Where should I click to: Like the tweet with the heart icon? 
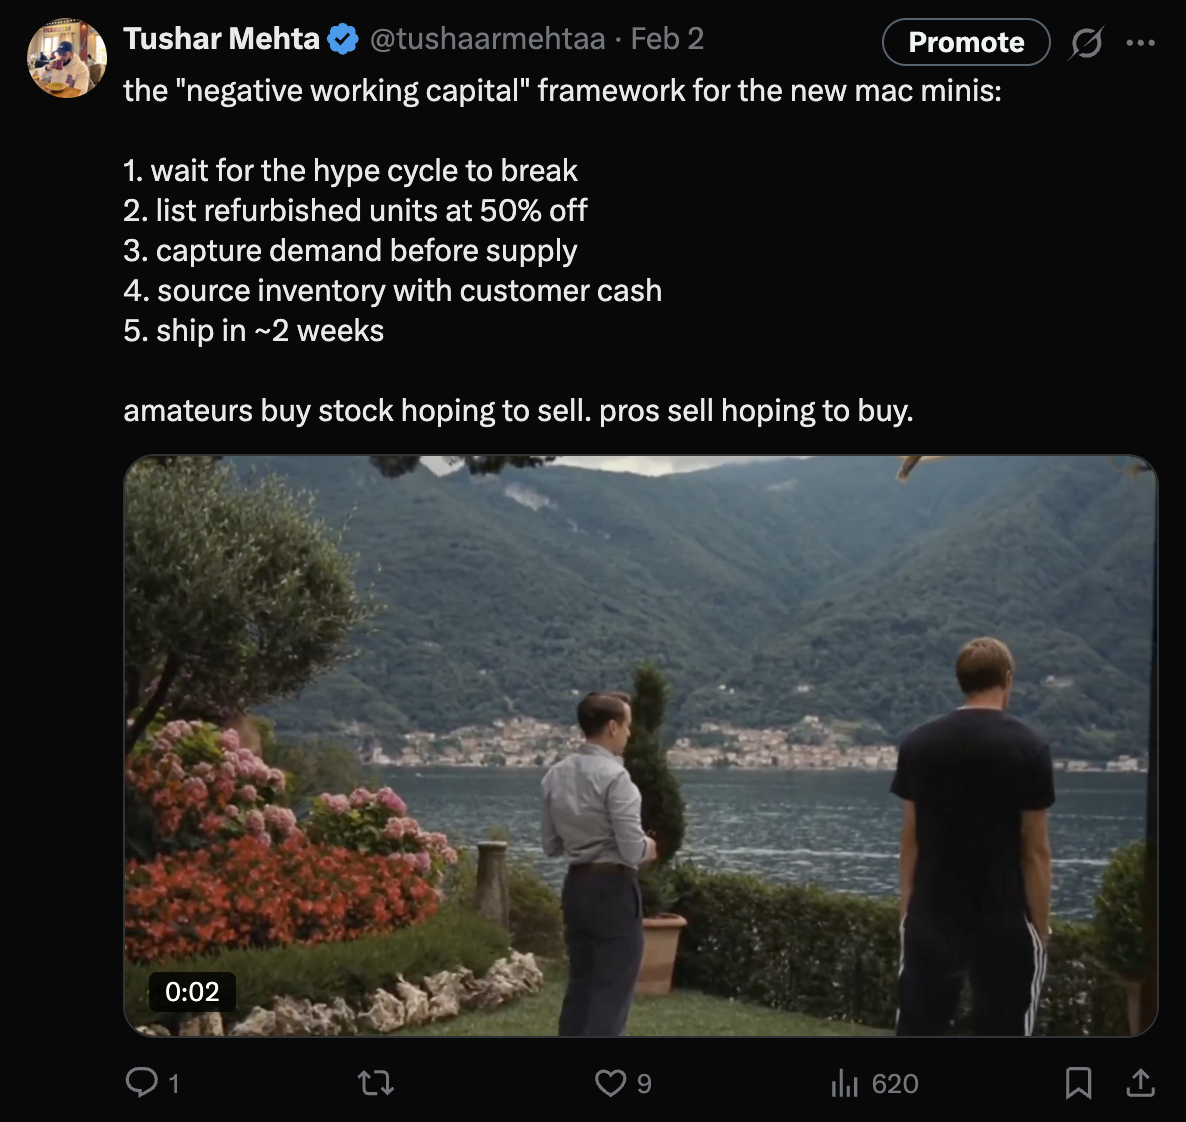610,1083
